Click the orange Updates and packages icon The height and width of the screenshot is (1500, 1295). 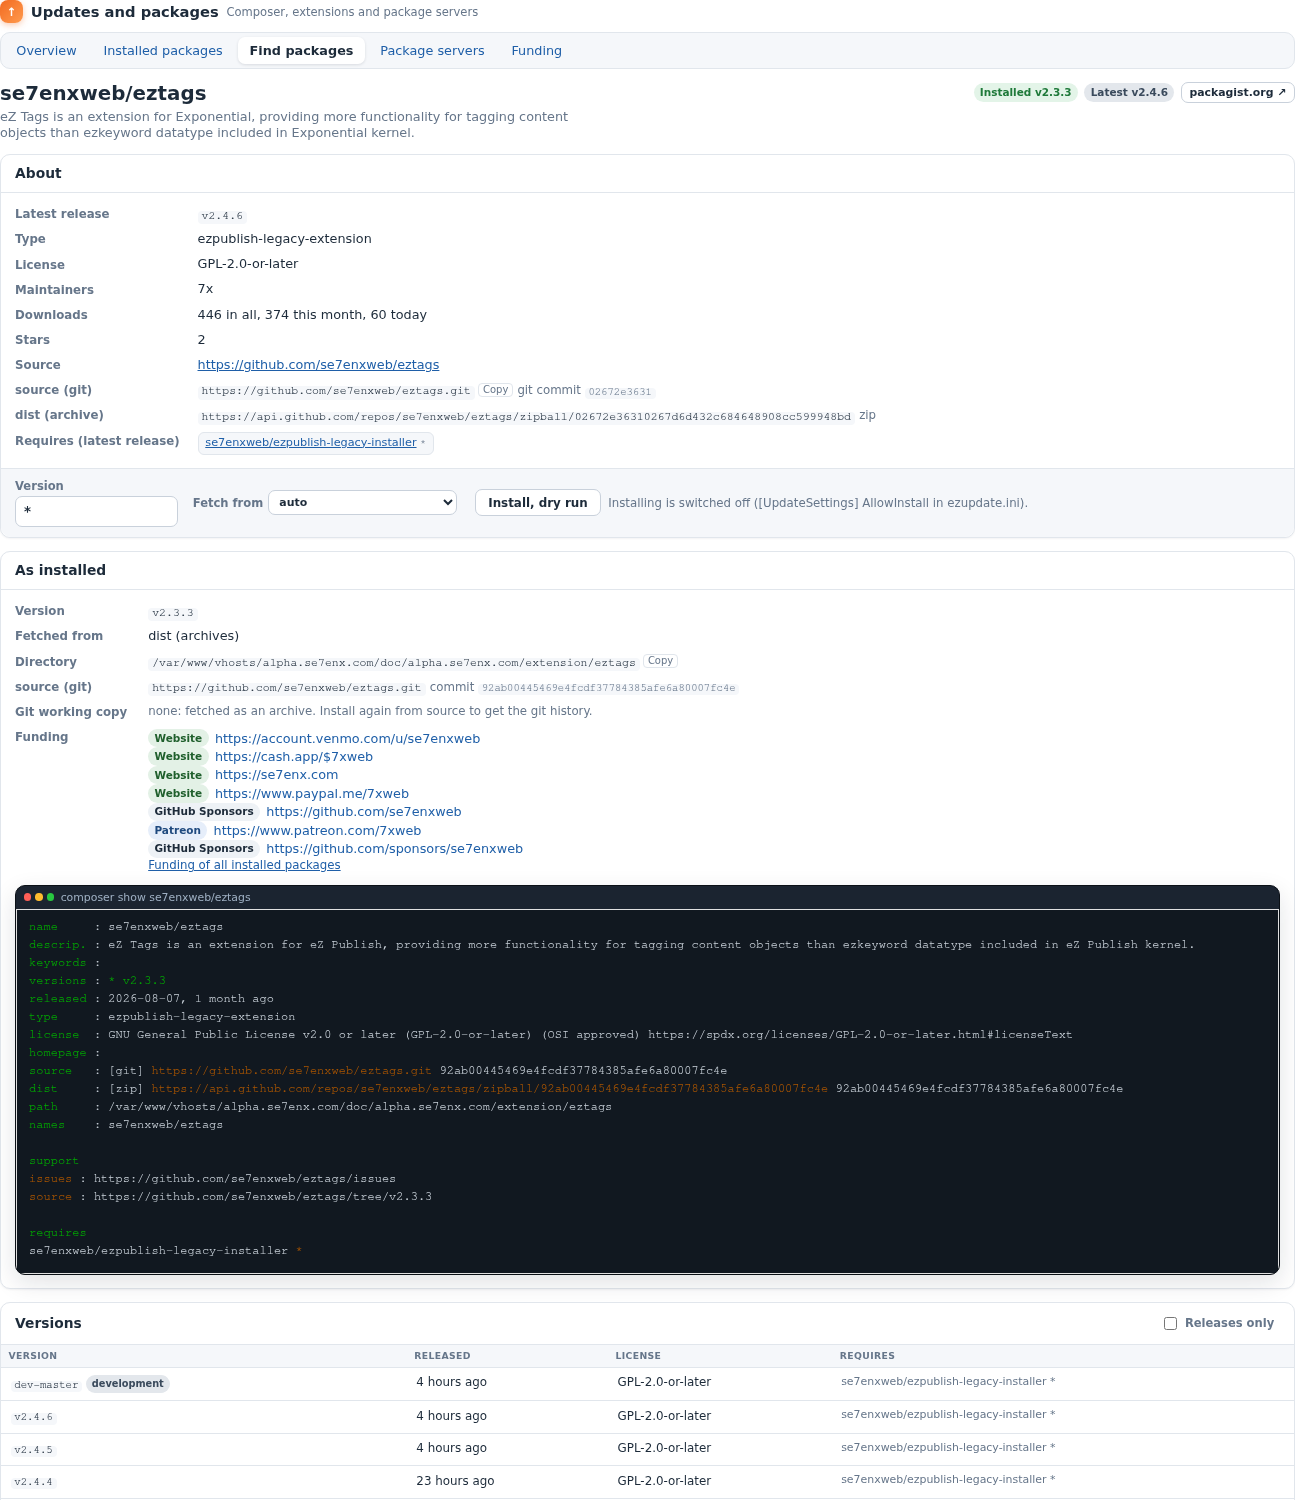tap(11, 12)
